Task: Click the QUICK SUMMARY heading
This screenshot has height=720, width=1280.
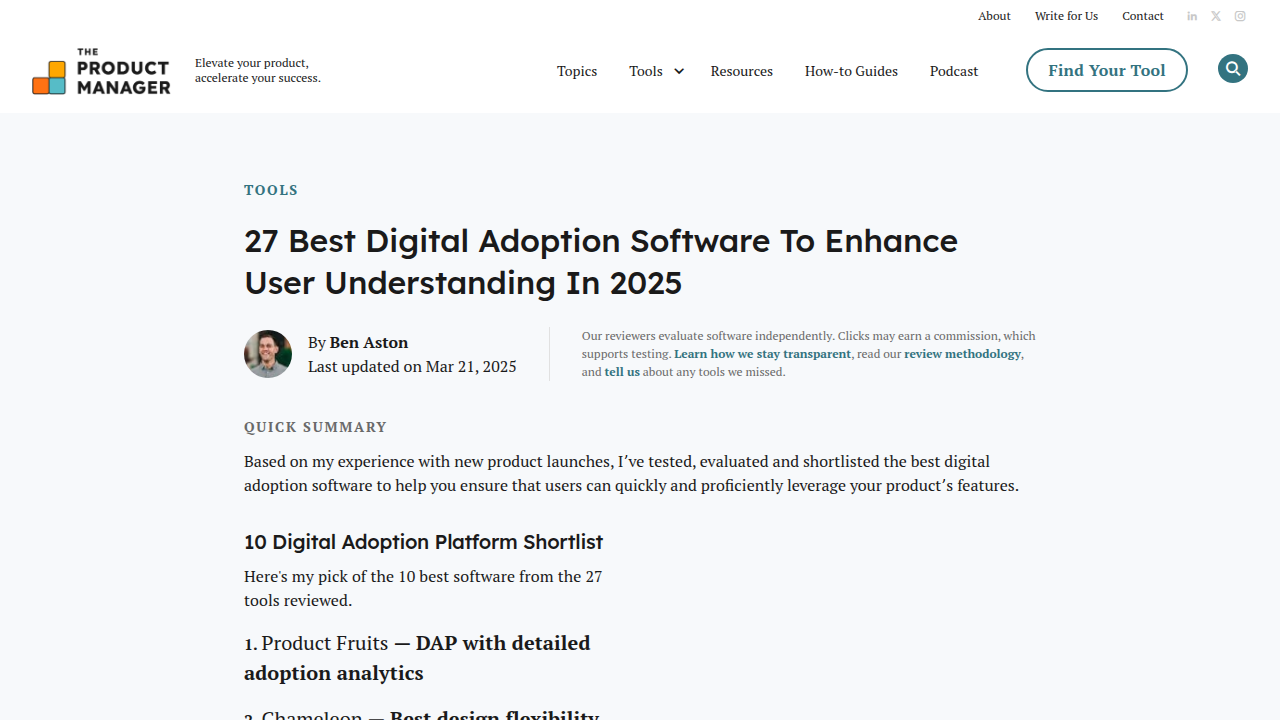Action: (x=315, y=427)
